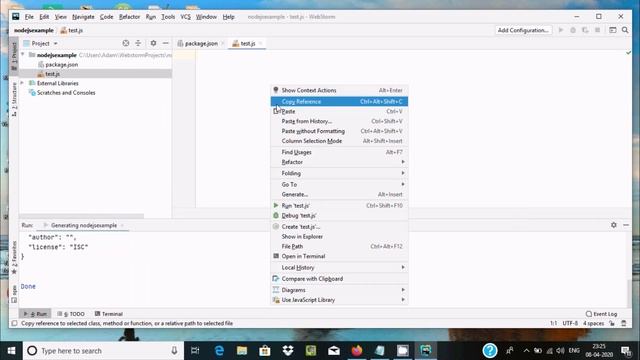Click the bottom-left tool windows toggle icon
Screen dimensions: 640x360
(x=14, y=323)
